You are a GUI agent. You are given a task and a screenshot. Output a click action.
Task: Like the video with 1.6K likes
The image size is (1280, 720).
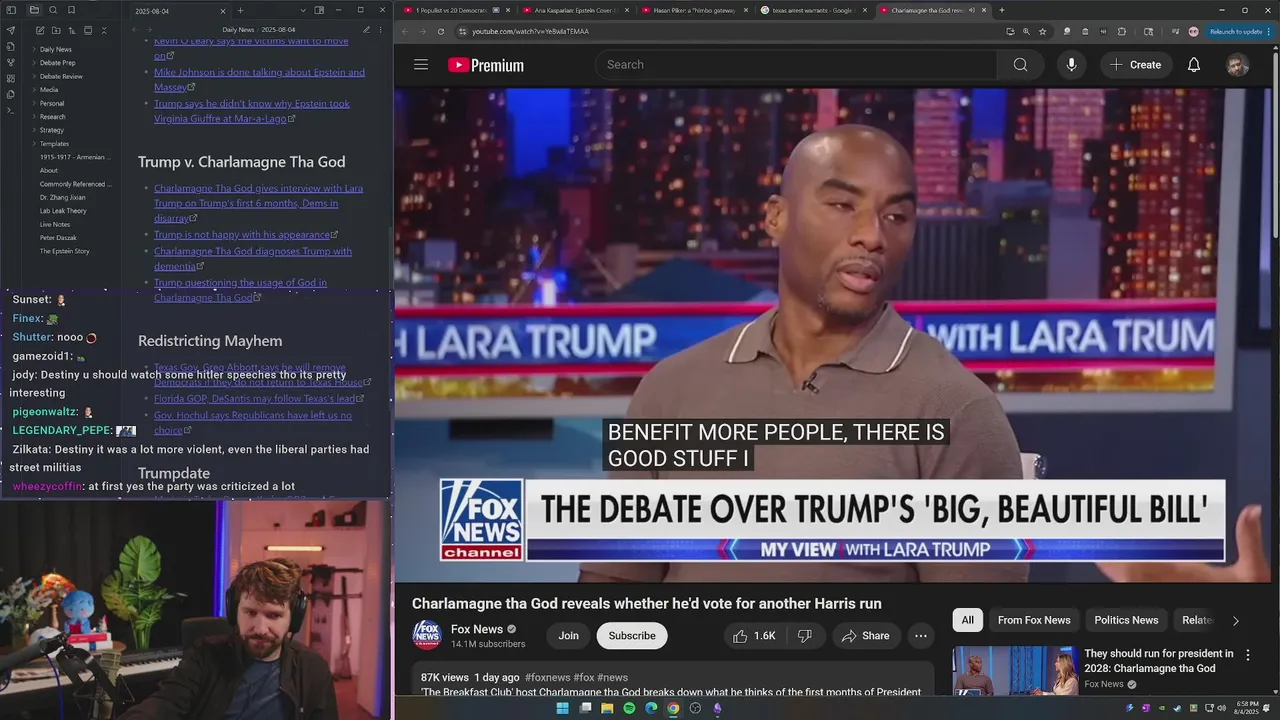pyautogui.click(x=754, y=636)
